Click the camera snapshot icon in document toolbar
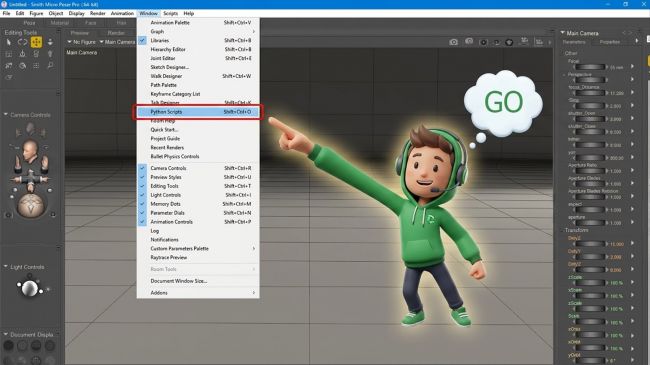The height and width of the screenshot is (365, 650). (454, 42)
